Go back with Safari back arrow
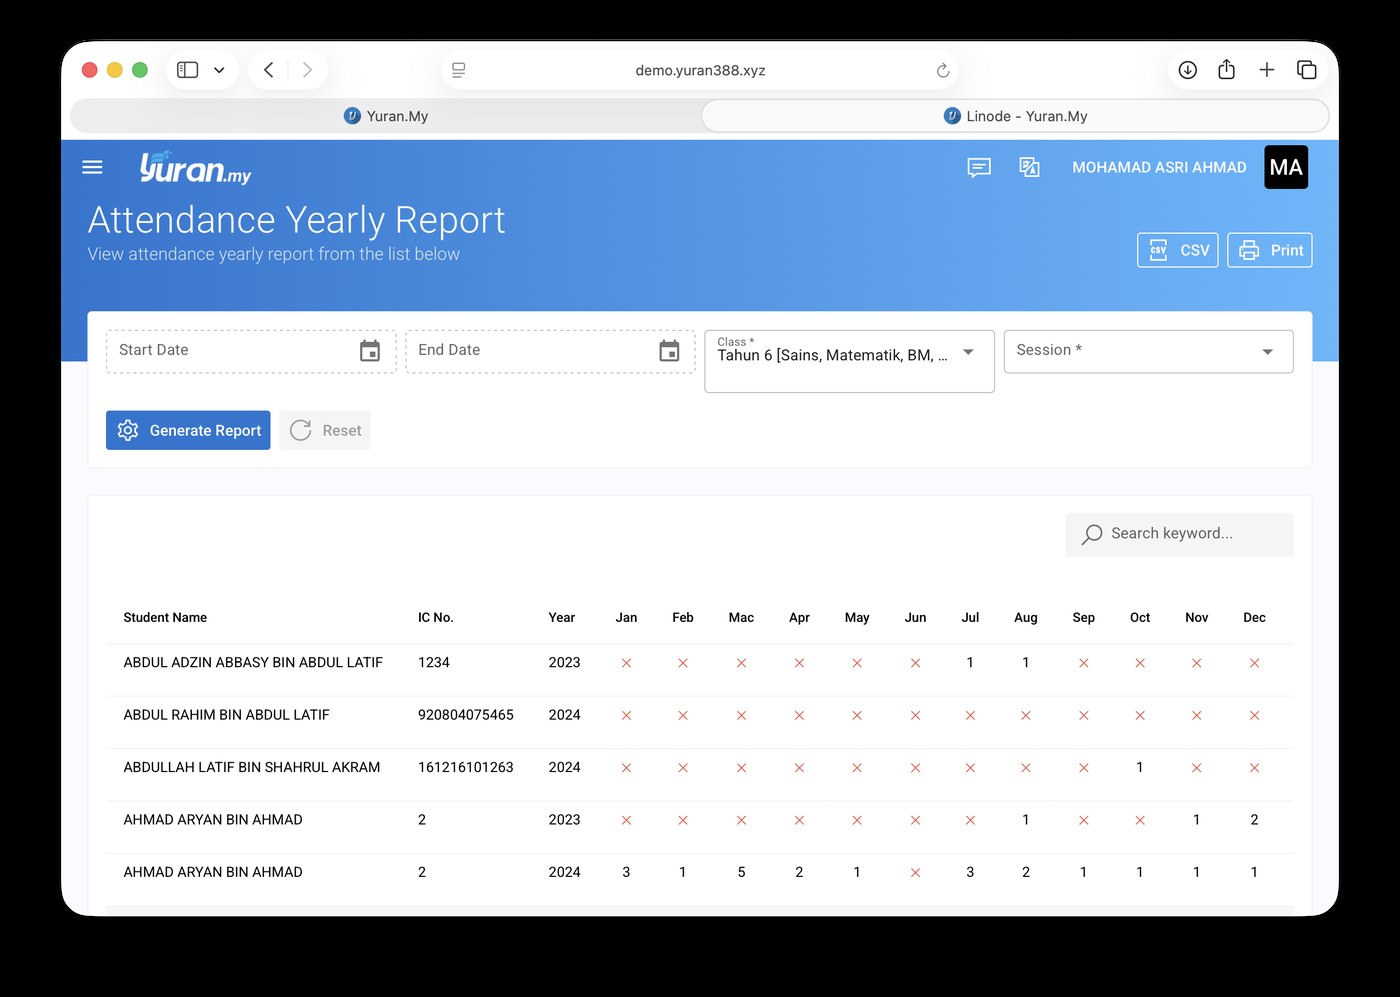 click(268, 70)
